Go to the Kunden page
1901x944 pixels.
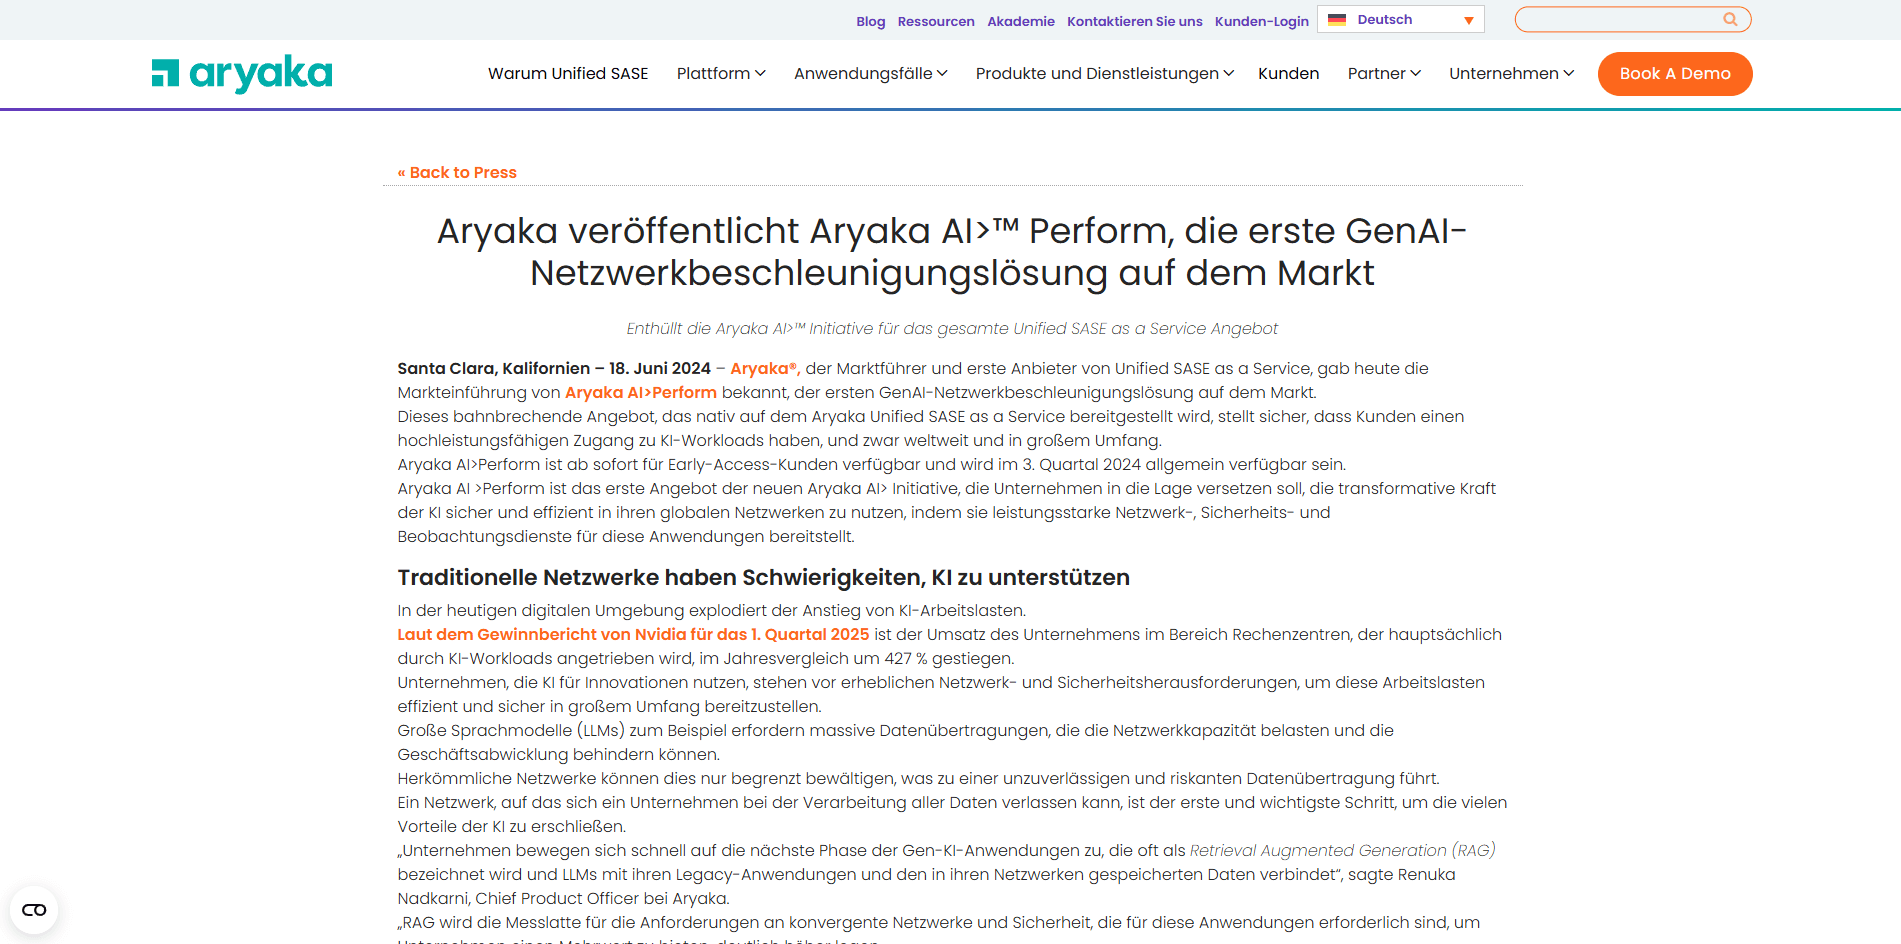(x=1288, y=74)
